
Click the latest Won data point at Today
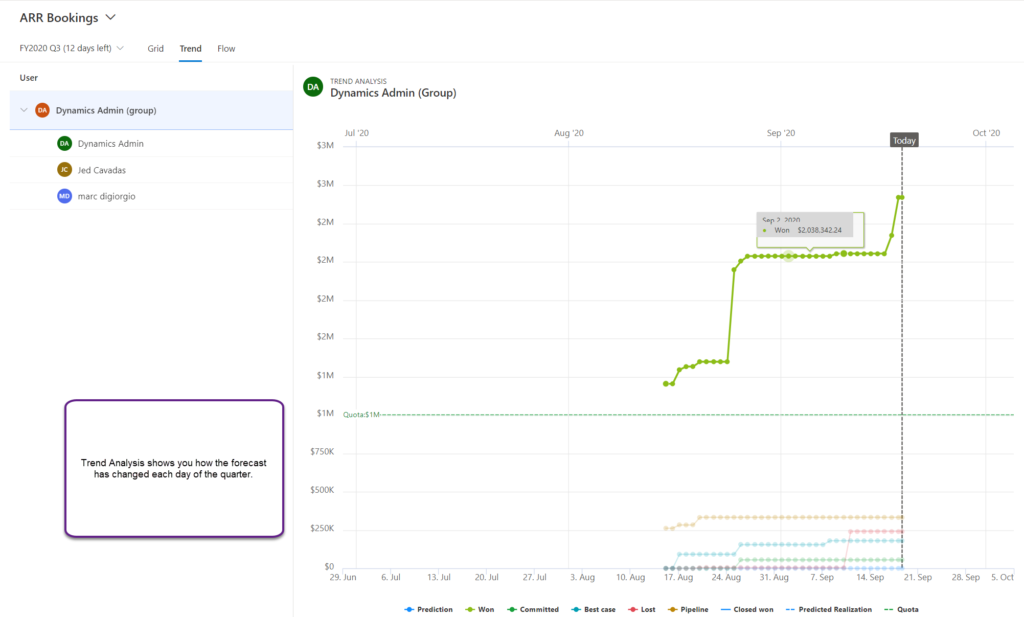(901, 197)
